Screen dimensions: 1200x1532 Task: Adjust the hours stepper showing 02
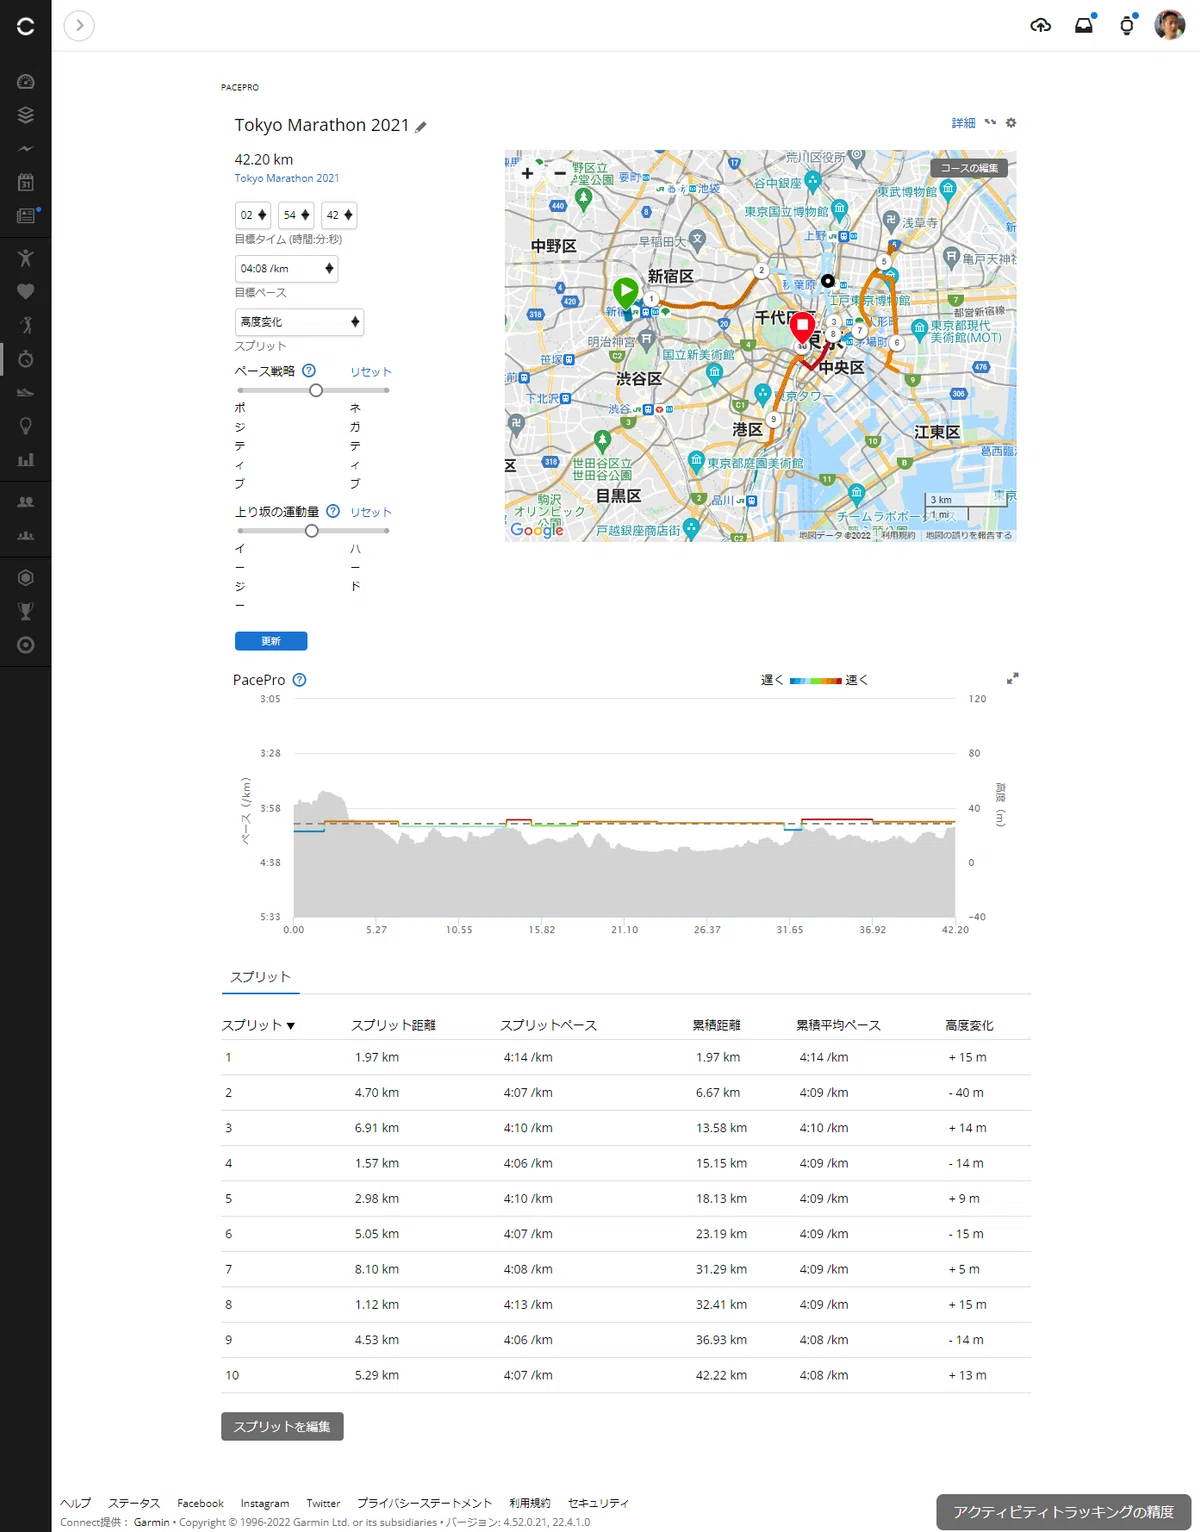click(253, 215)
